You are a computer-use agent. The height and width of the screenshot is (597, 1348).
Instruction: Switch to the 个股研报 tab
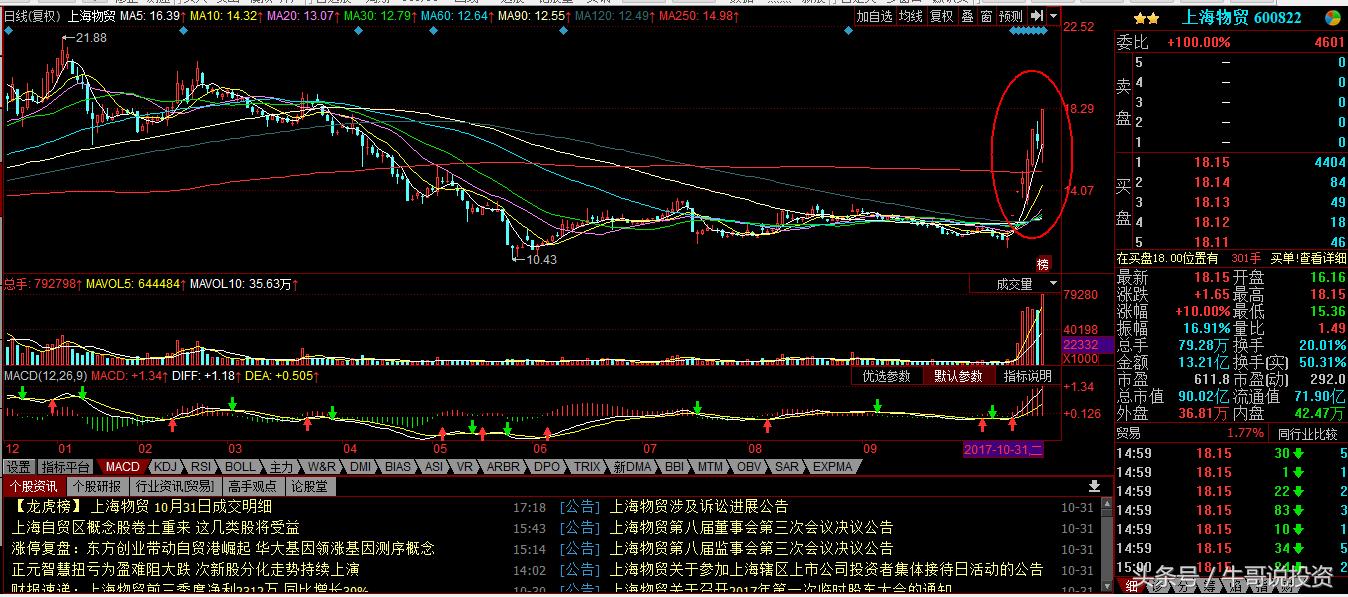[x=96, y=485]
